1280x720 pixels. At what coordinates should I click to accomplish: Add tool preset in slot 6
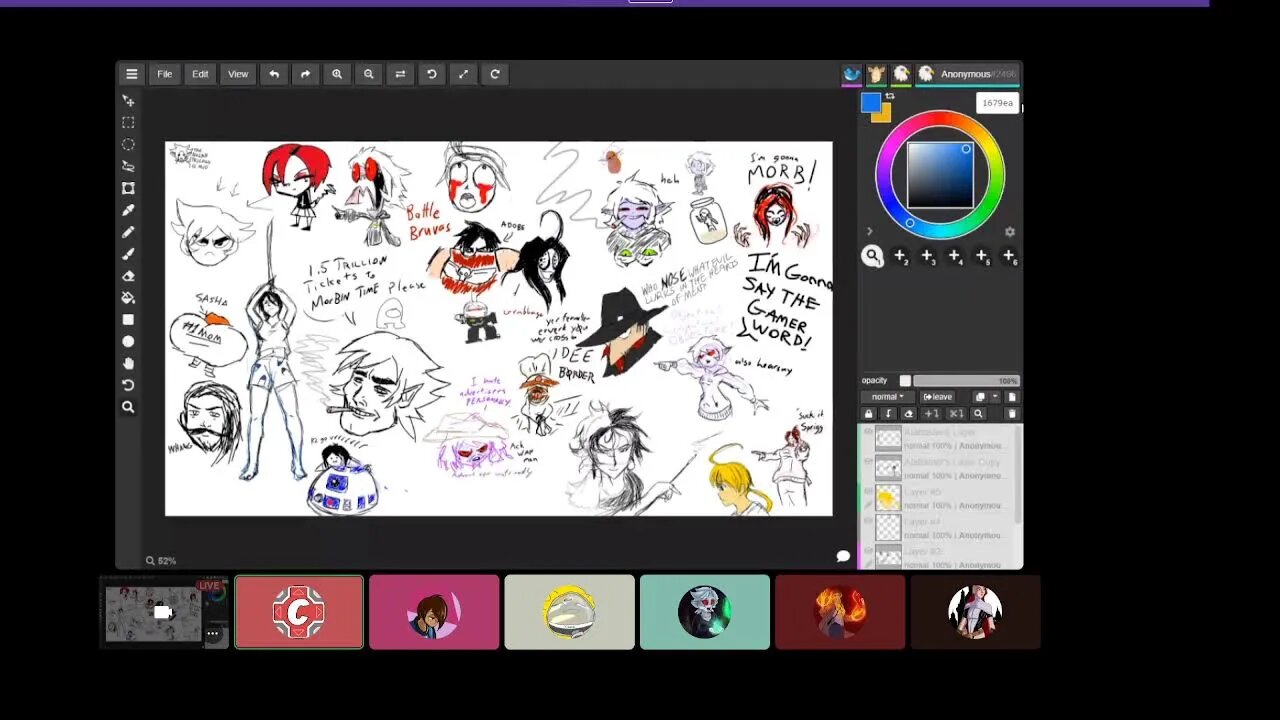1009,257
